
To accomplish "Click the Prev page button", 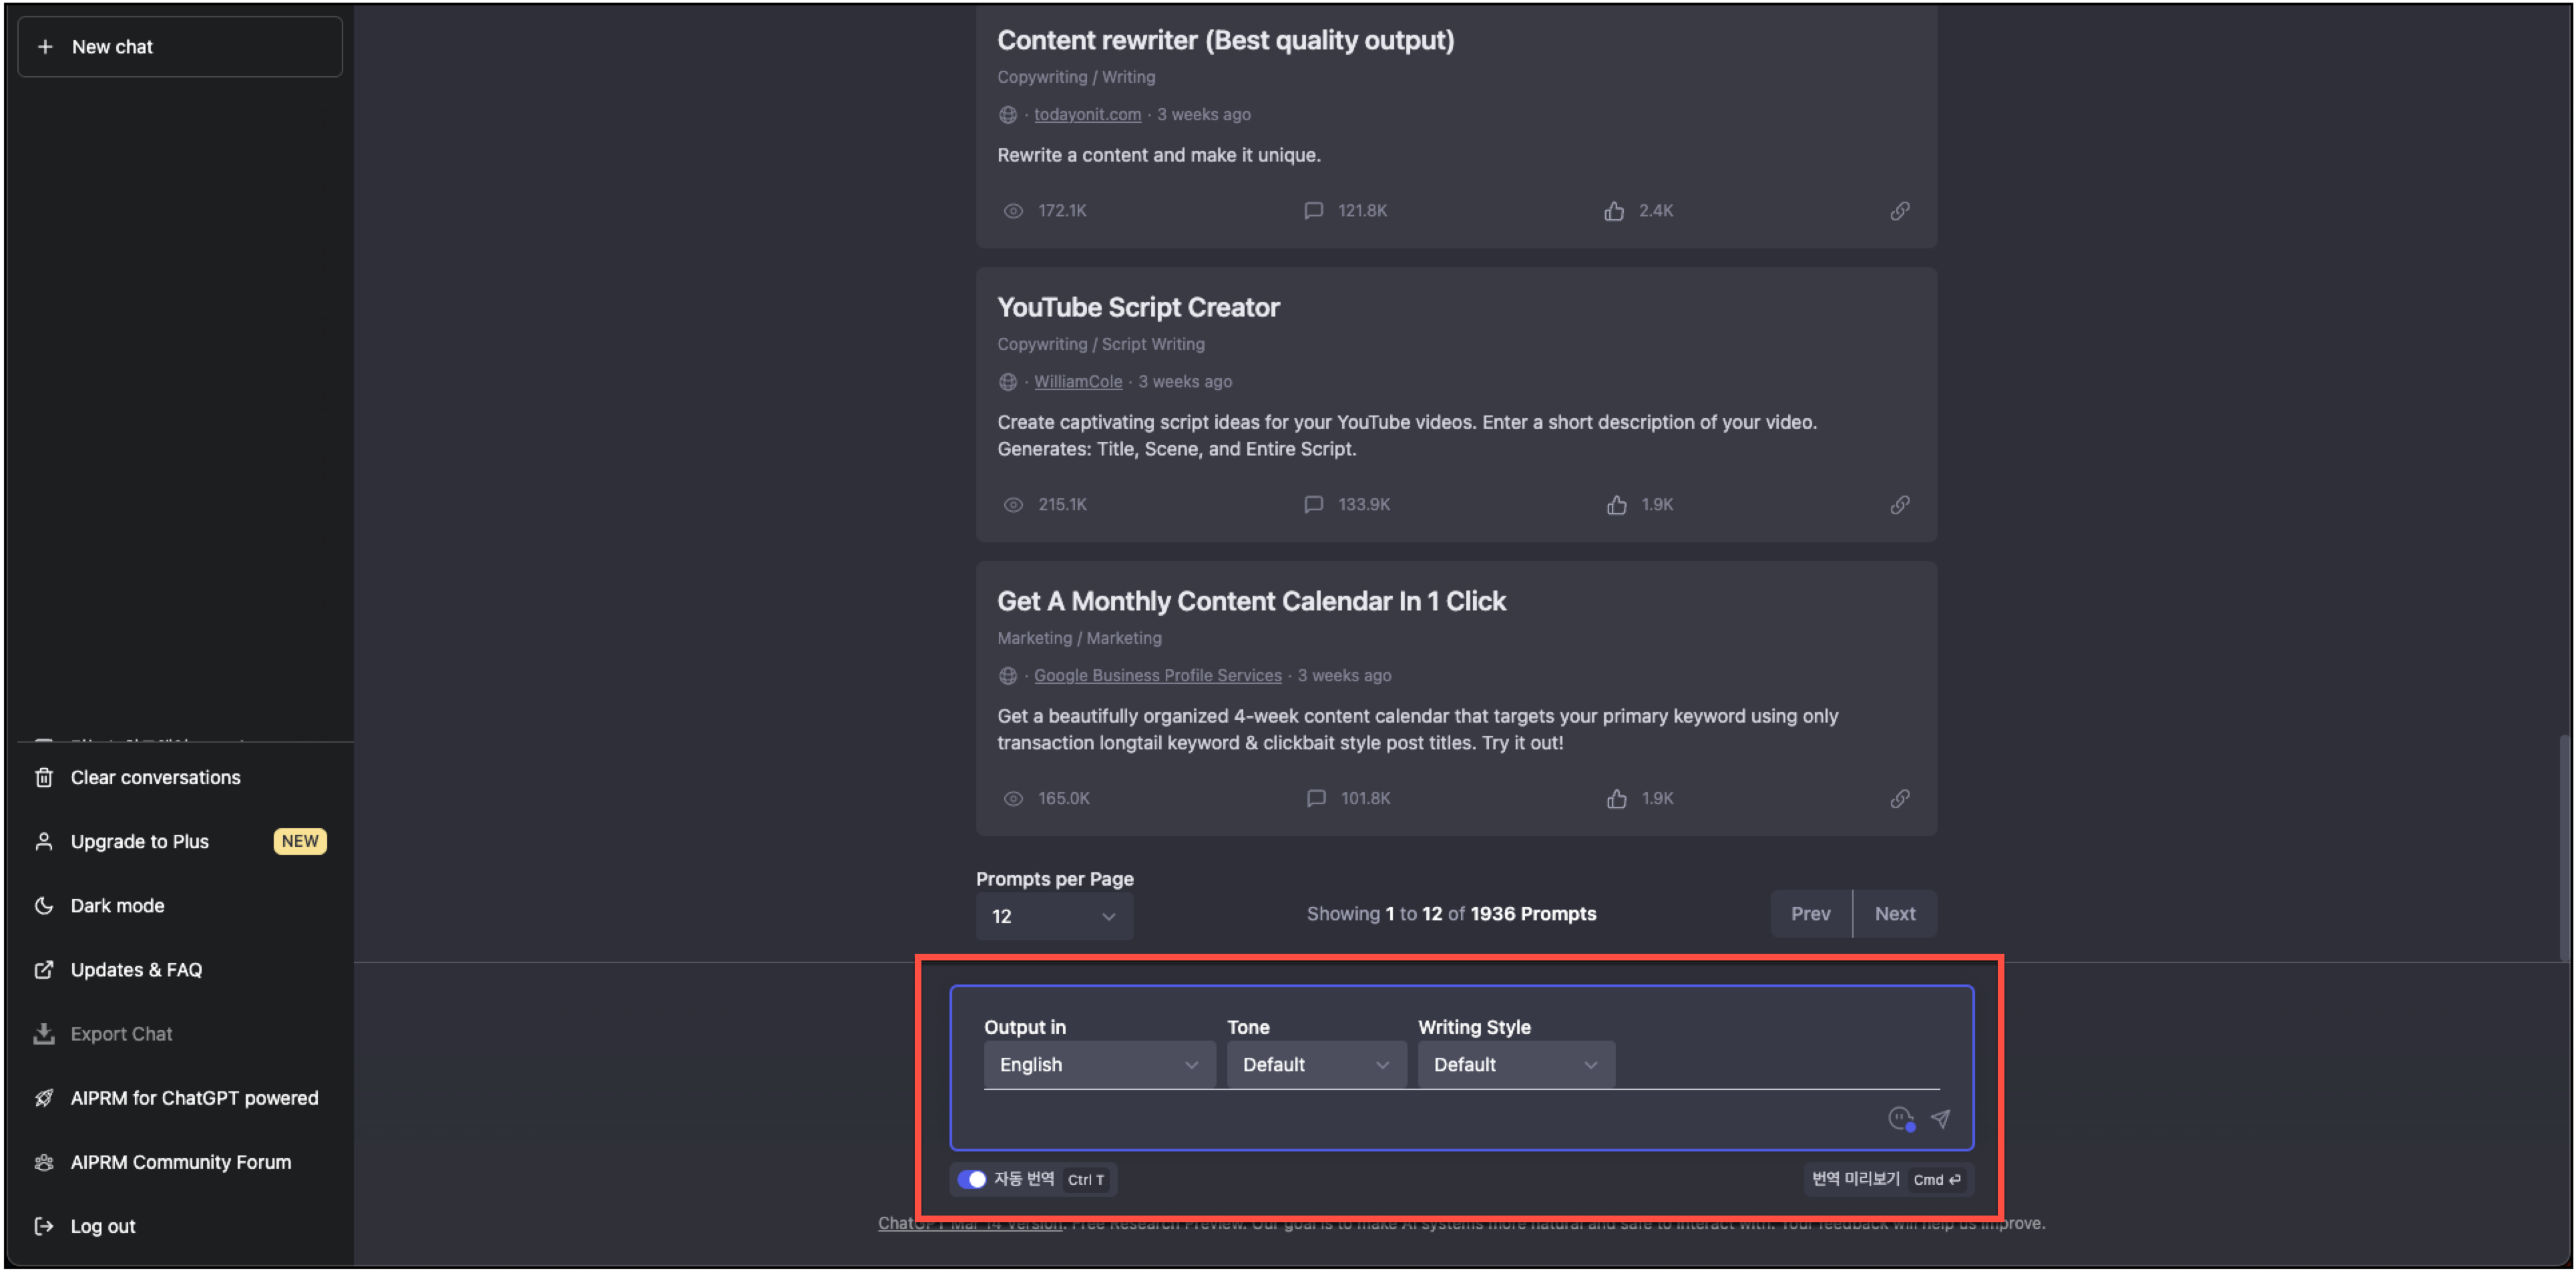I will pyautogui.click(x=1810, y=913).
